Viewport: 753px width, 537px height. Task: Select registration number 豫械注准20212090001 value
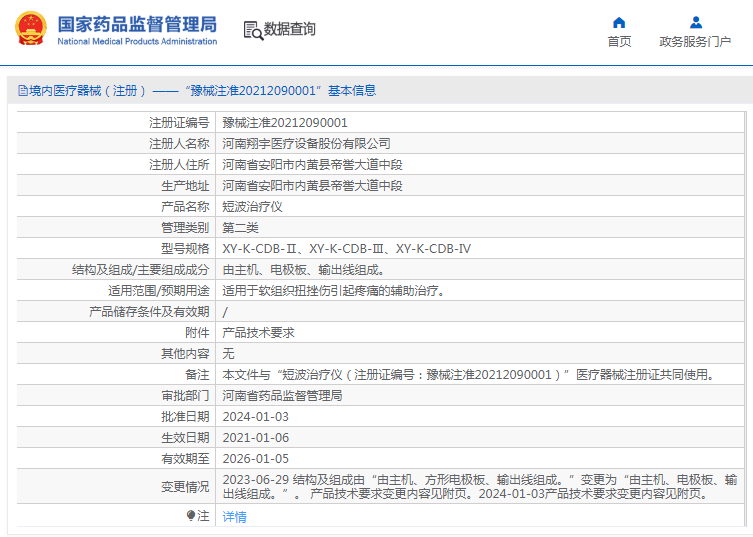click(285, 122)
